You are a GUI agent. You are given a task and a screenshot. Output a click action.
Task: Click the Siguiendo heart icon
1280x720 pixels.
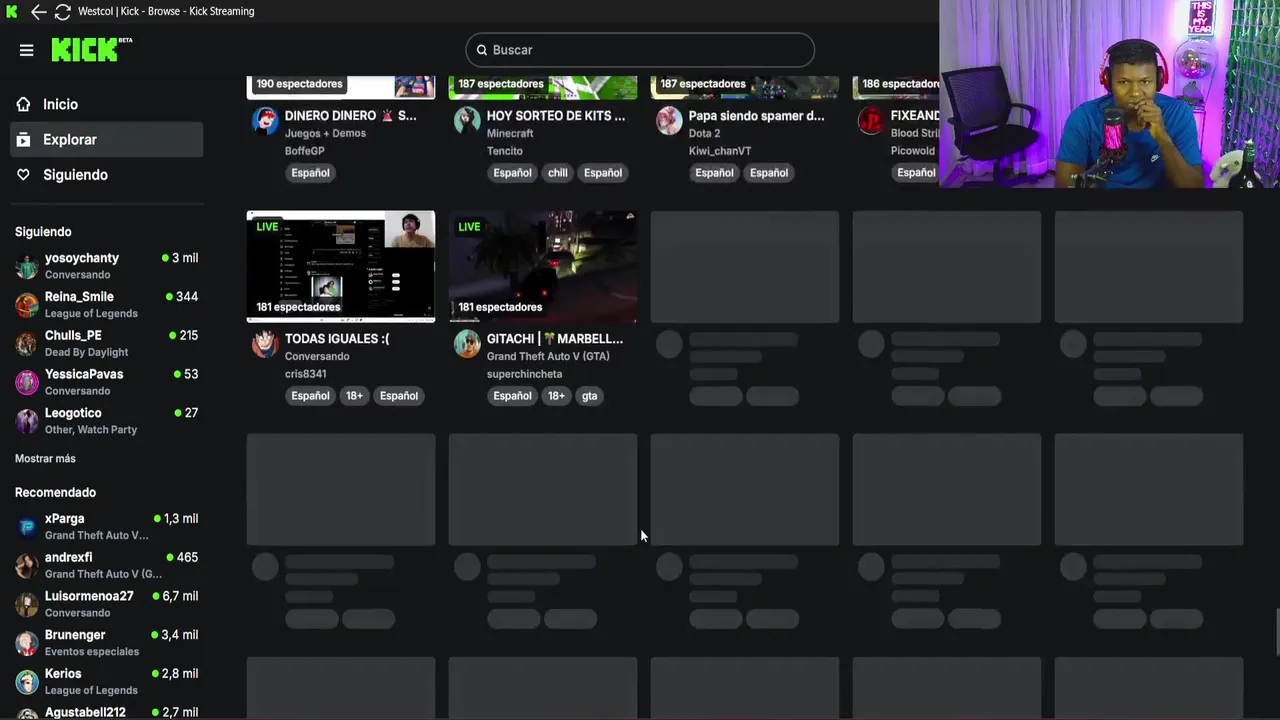[23, 175]
